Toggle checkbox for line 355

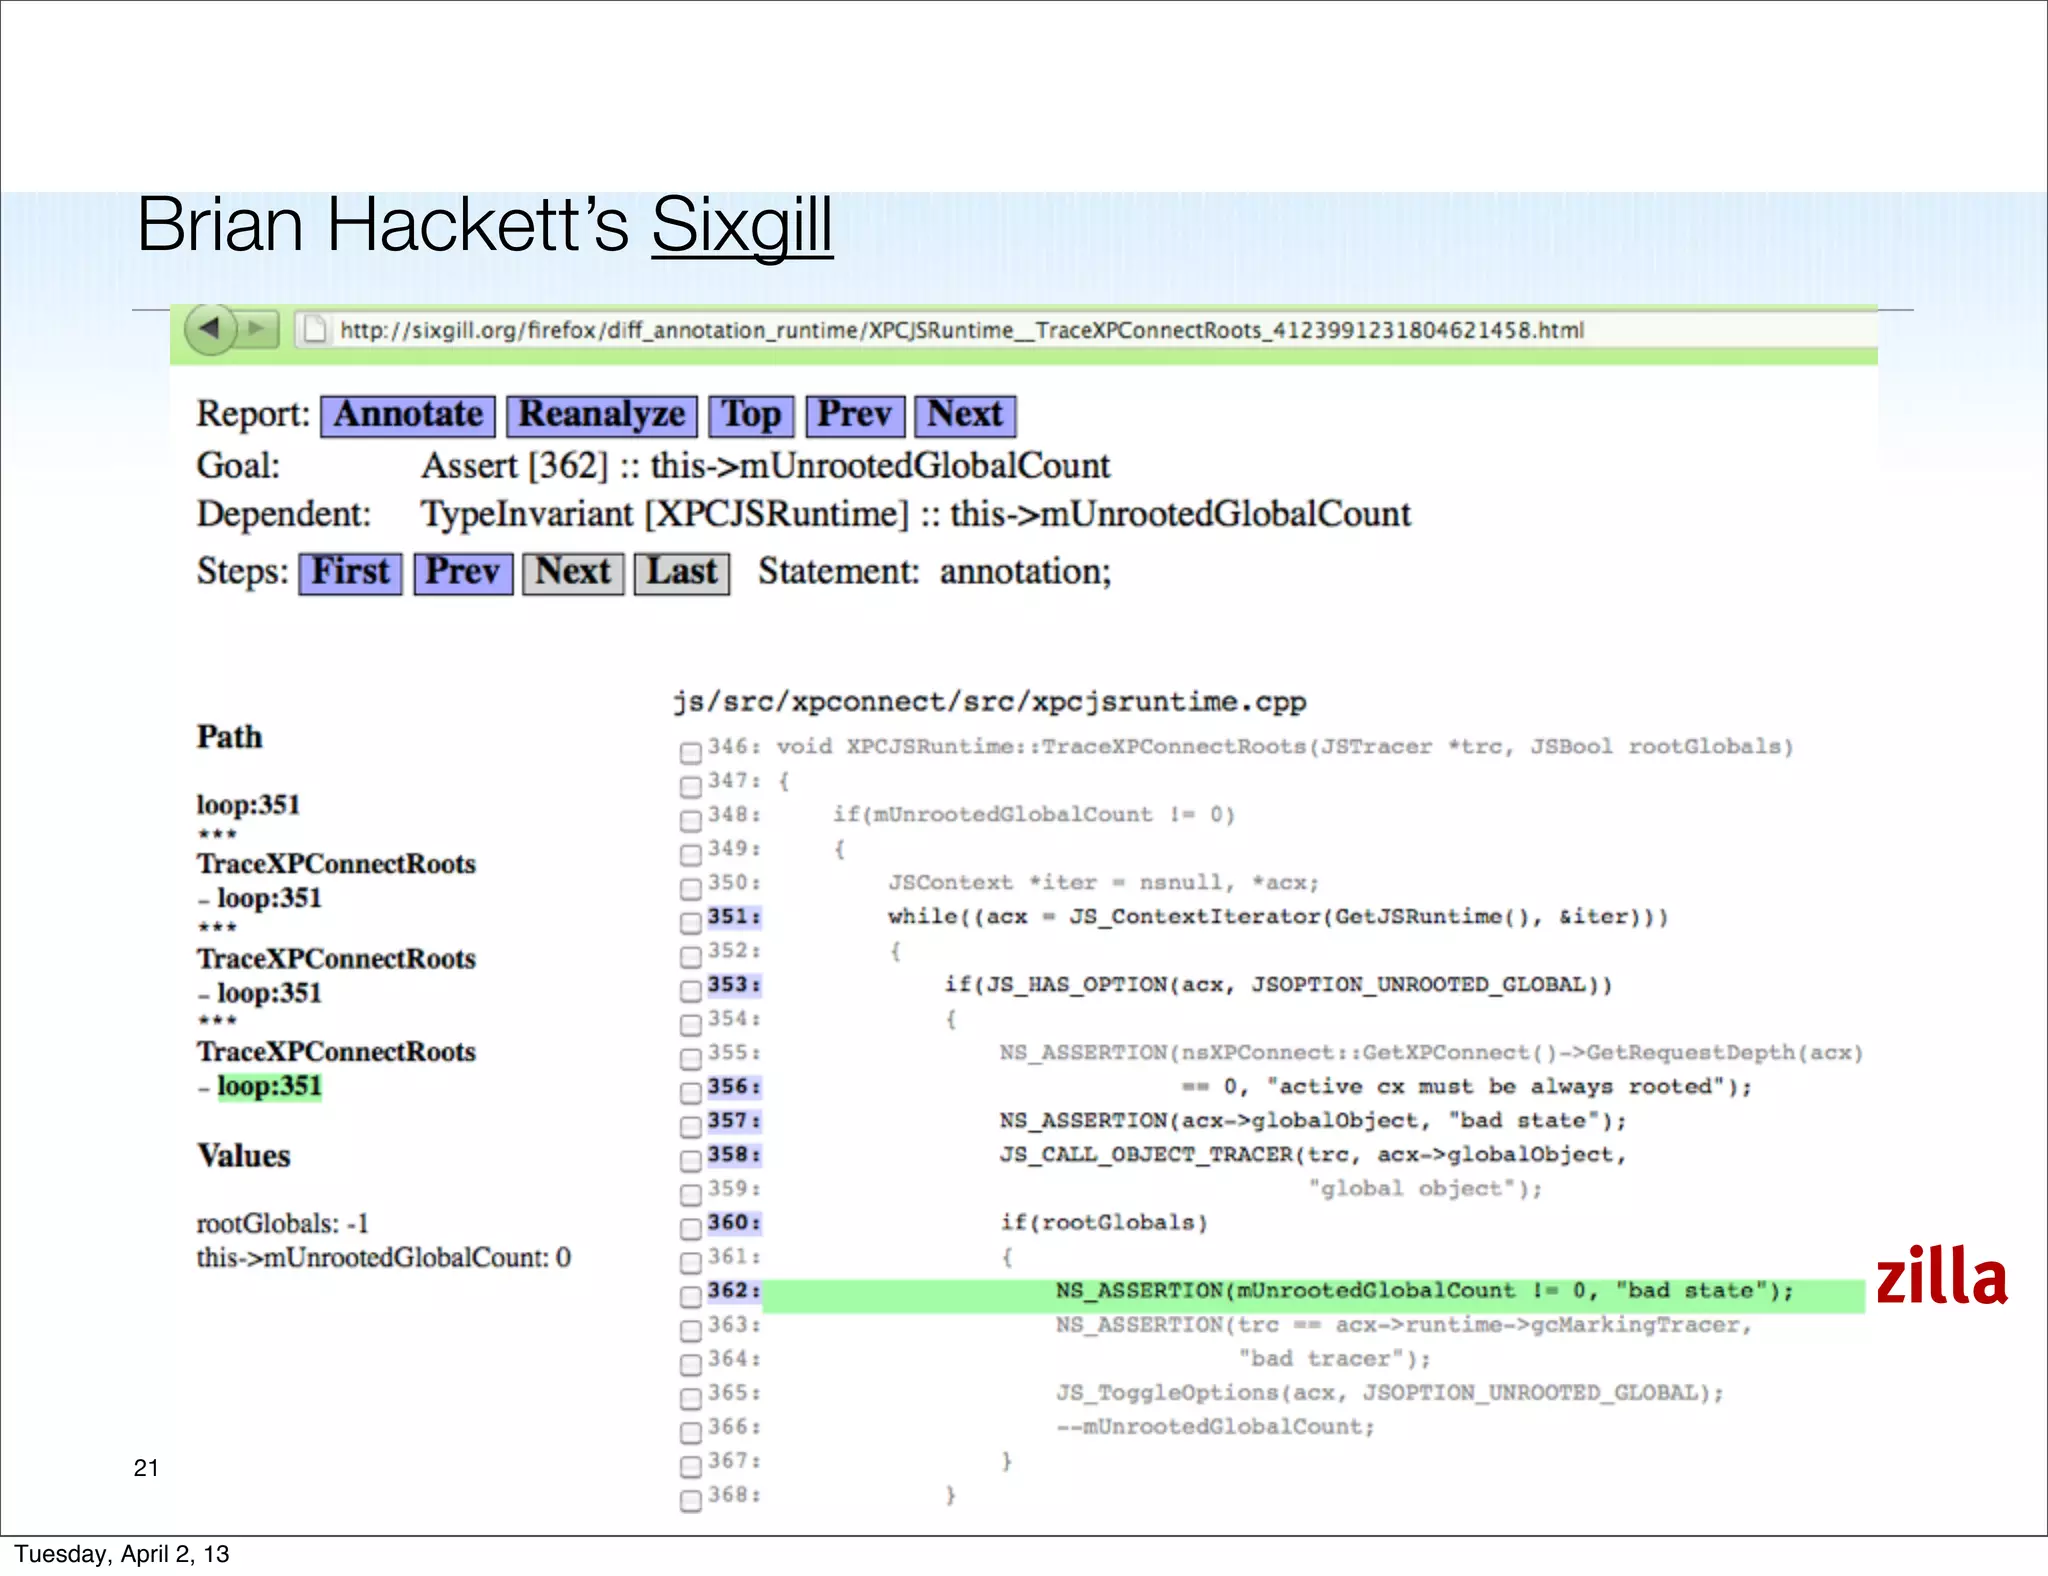coord(690,1058)
